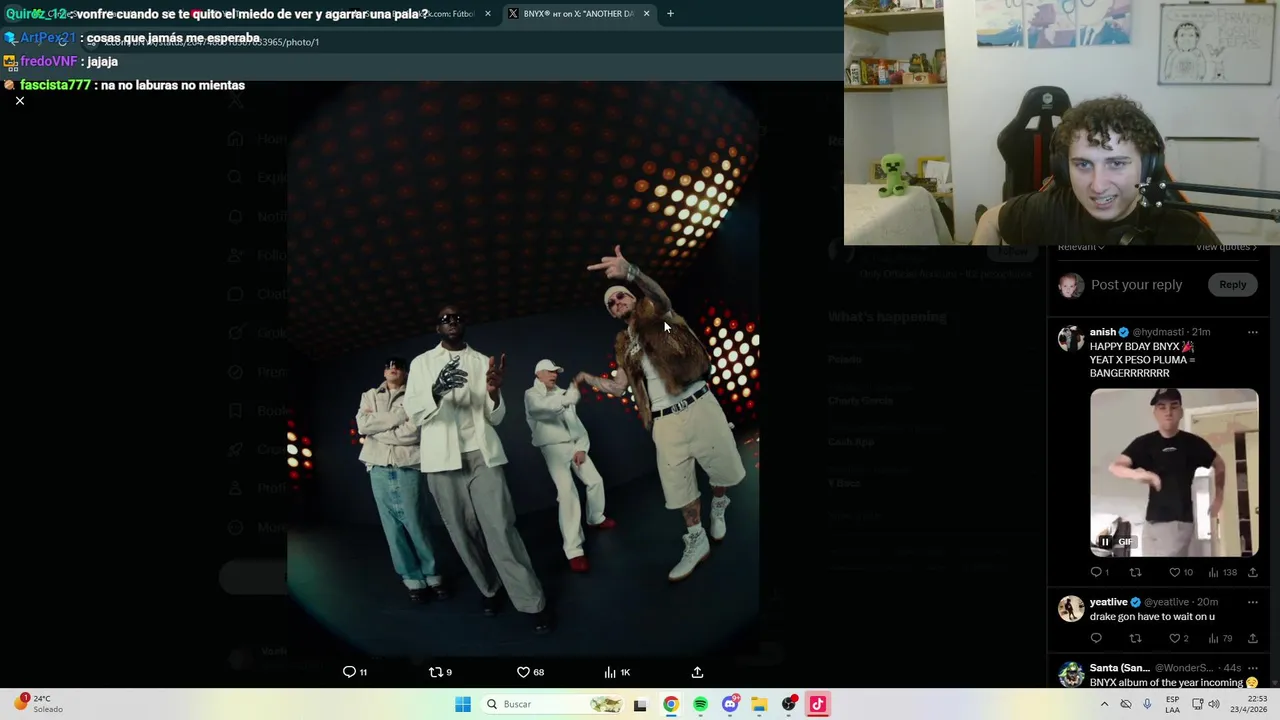Like yeatlive's reply showing 2 likes
The height and width of the screenshot is (720, 1280).
tap(1179, 638)
